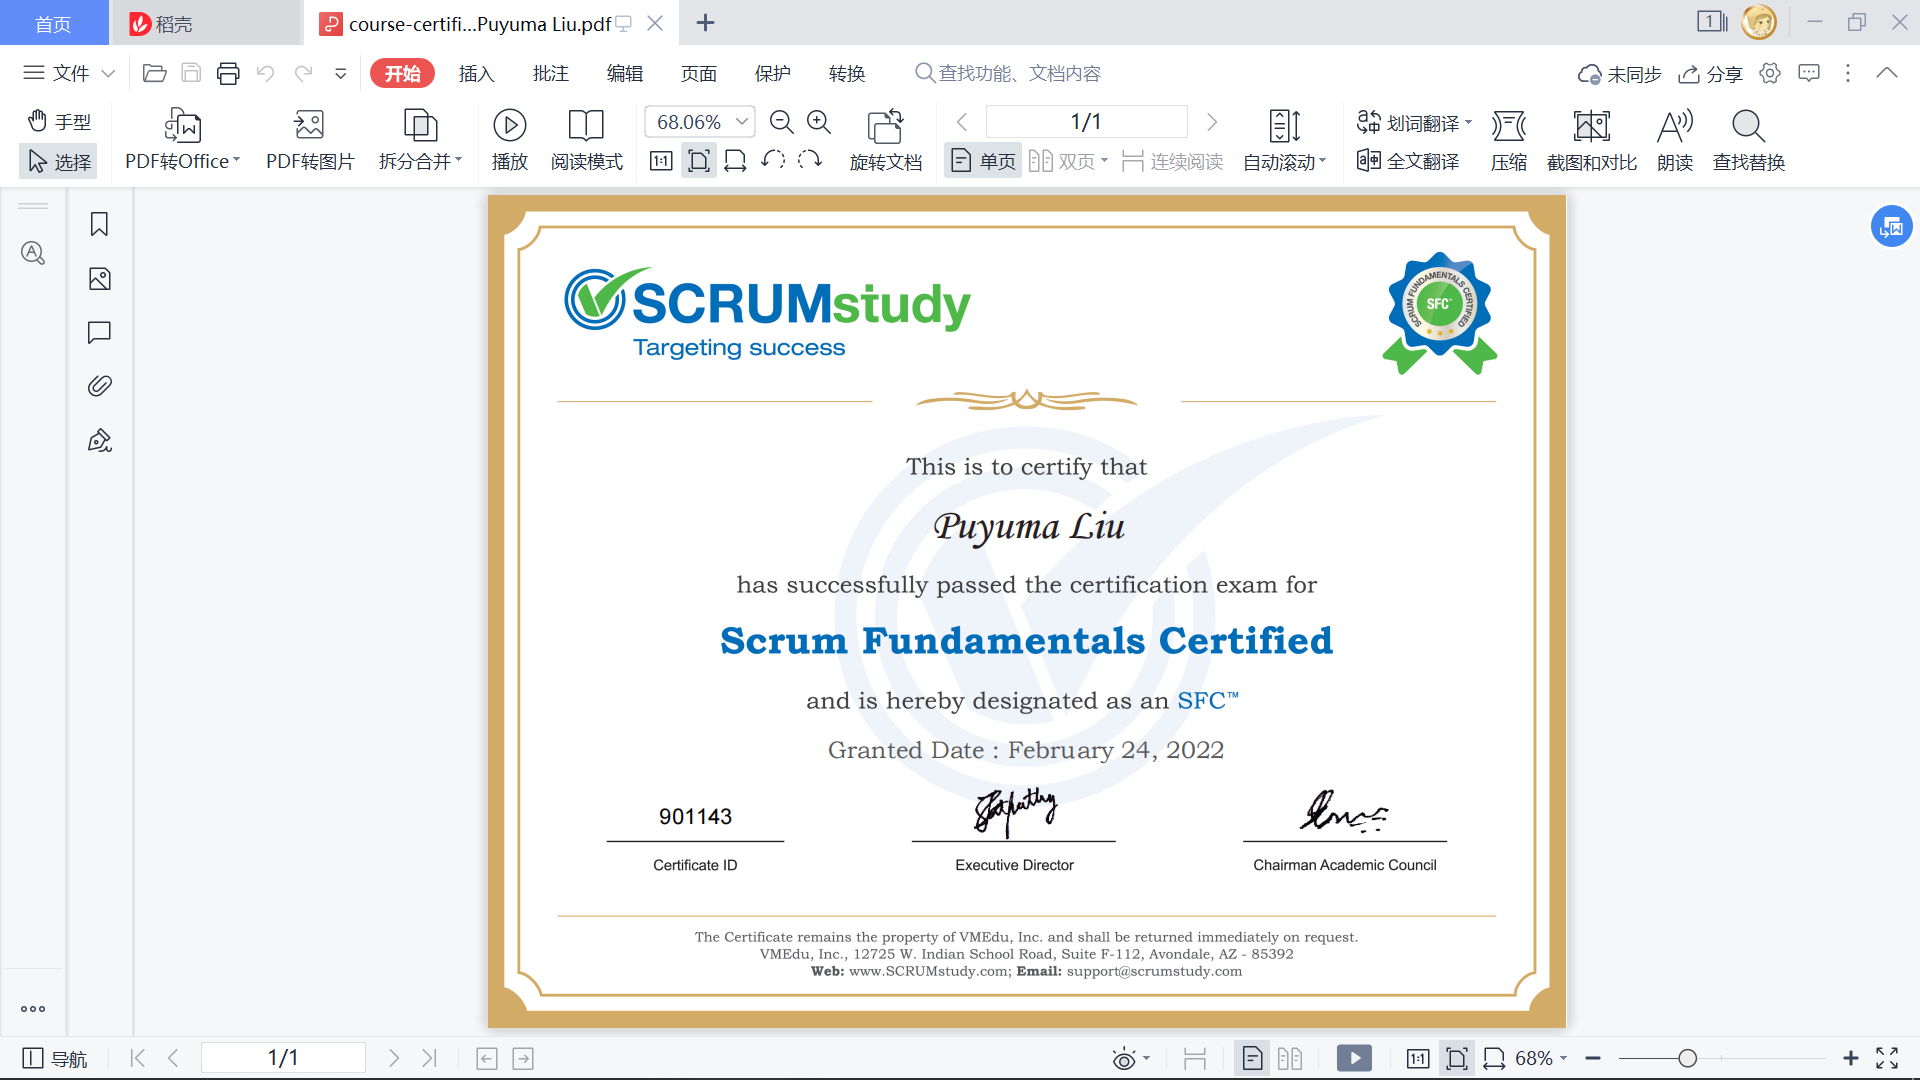Click the 未同步 sync status button
1920x1080 pixels.
pos(1619,74)
